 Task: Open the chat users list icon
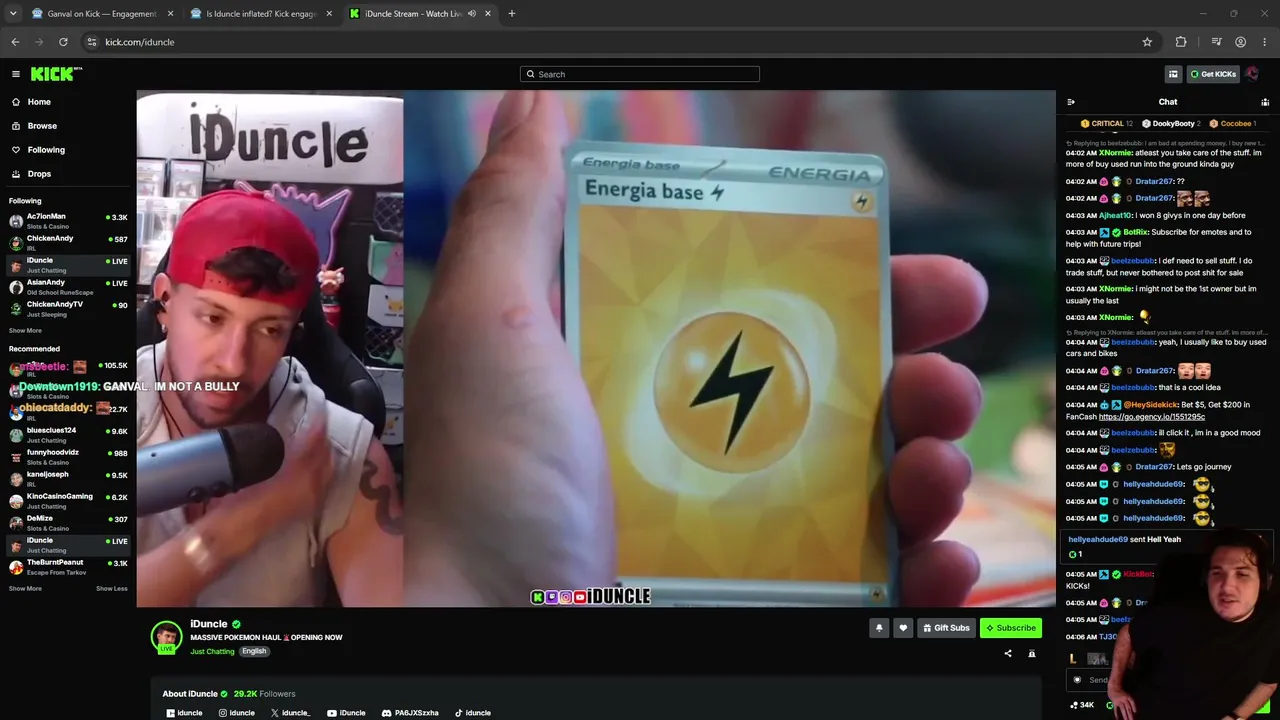(x=1265, y=102)
